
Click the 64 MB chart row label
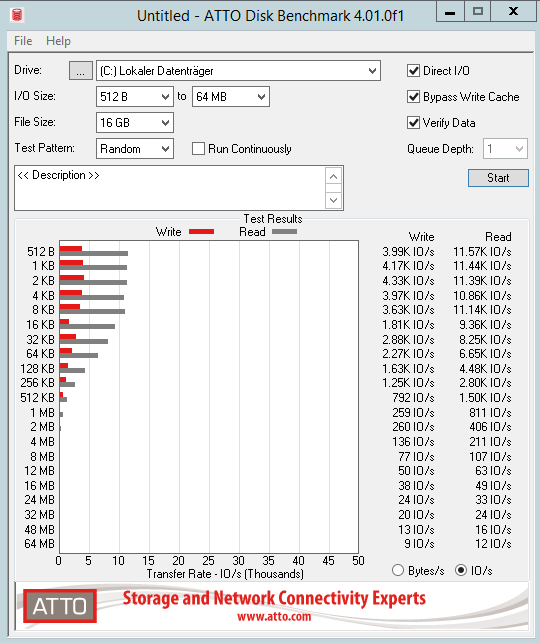[x=39, y=544]
